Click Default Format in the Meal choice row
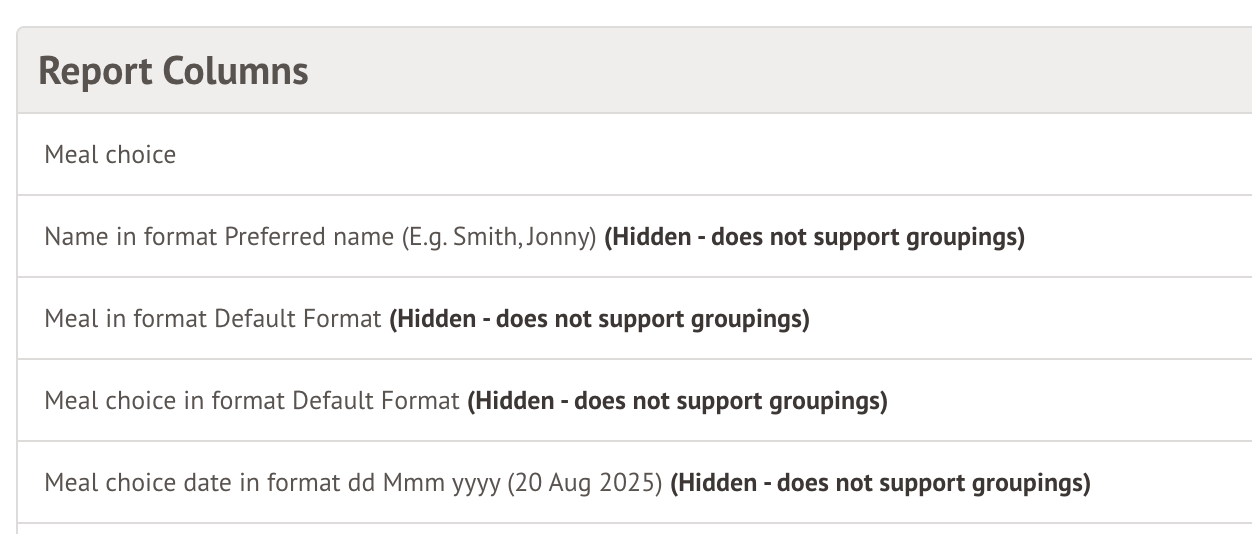The image size is (1252, 534). 376,401
